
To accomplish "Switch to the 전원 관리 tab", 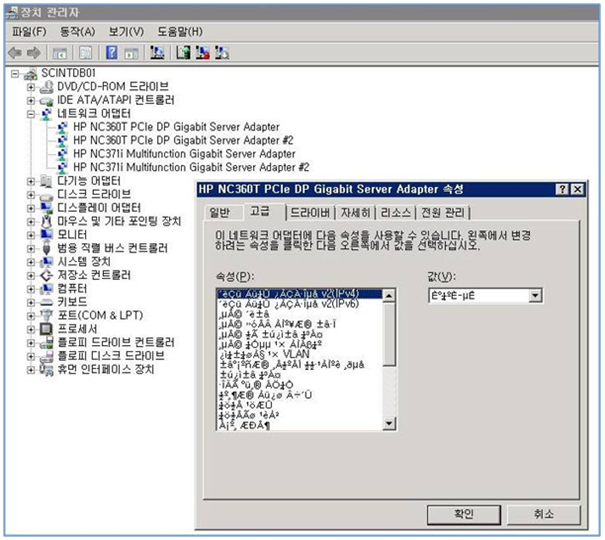I will click(x=443, y=213).
